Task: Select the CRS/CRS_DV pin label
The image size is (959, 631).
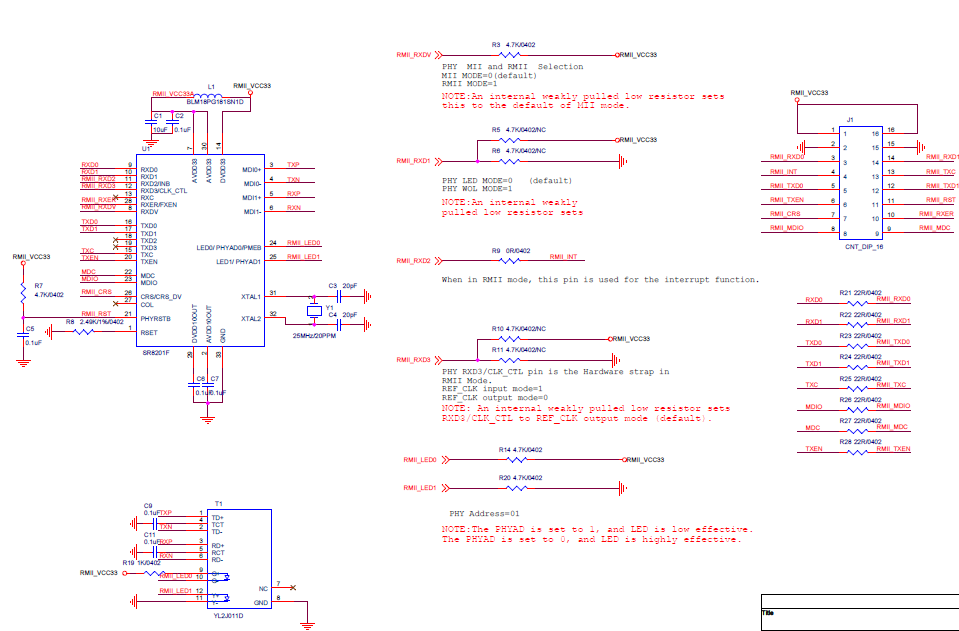Action: pyautogui.click(x=161, y=297)
